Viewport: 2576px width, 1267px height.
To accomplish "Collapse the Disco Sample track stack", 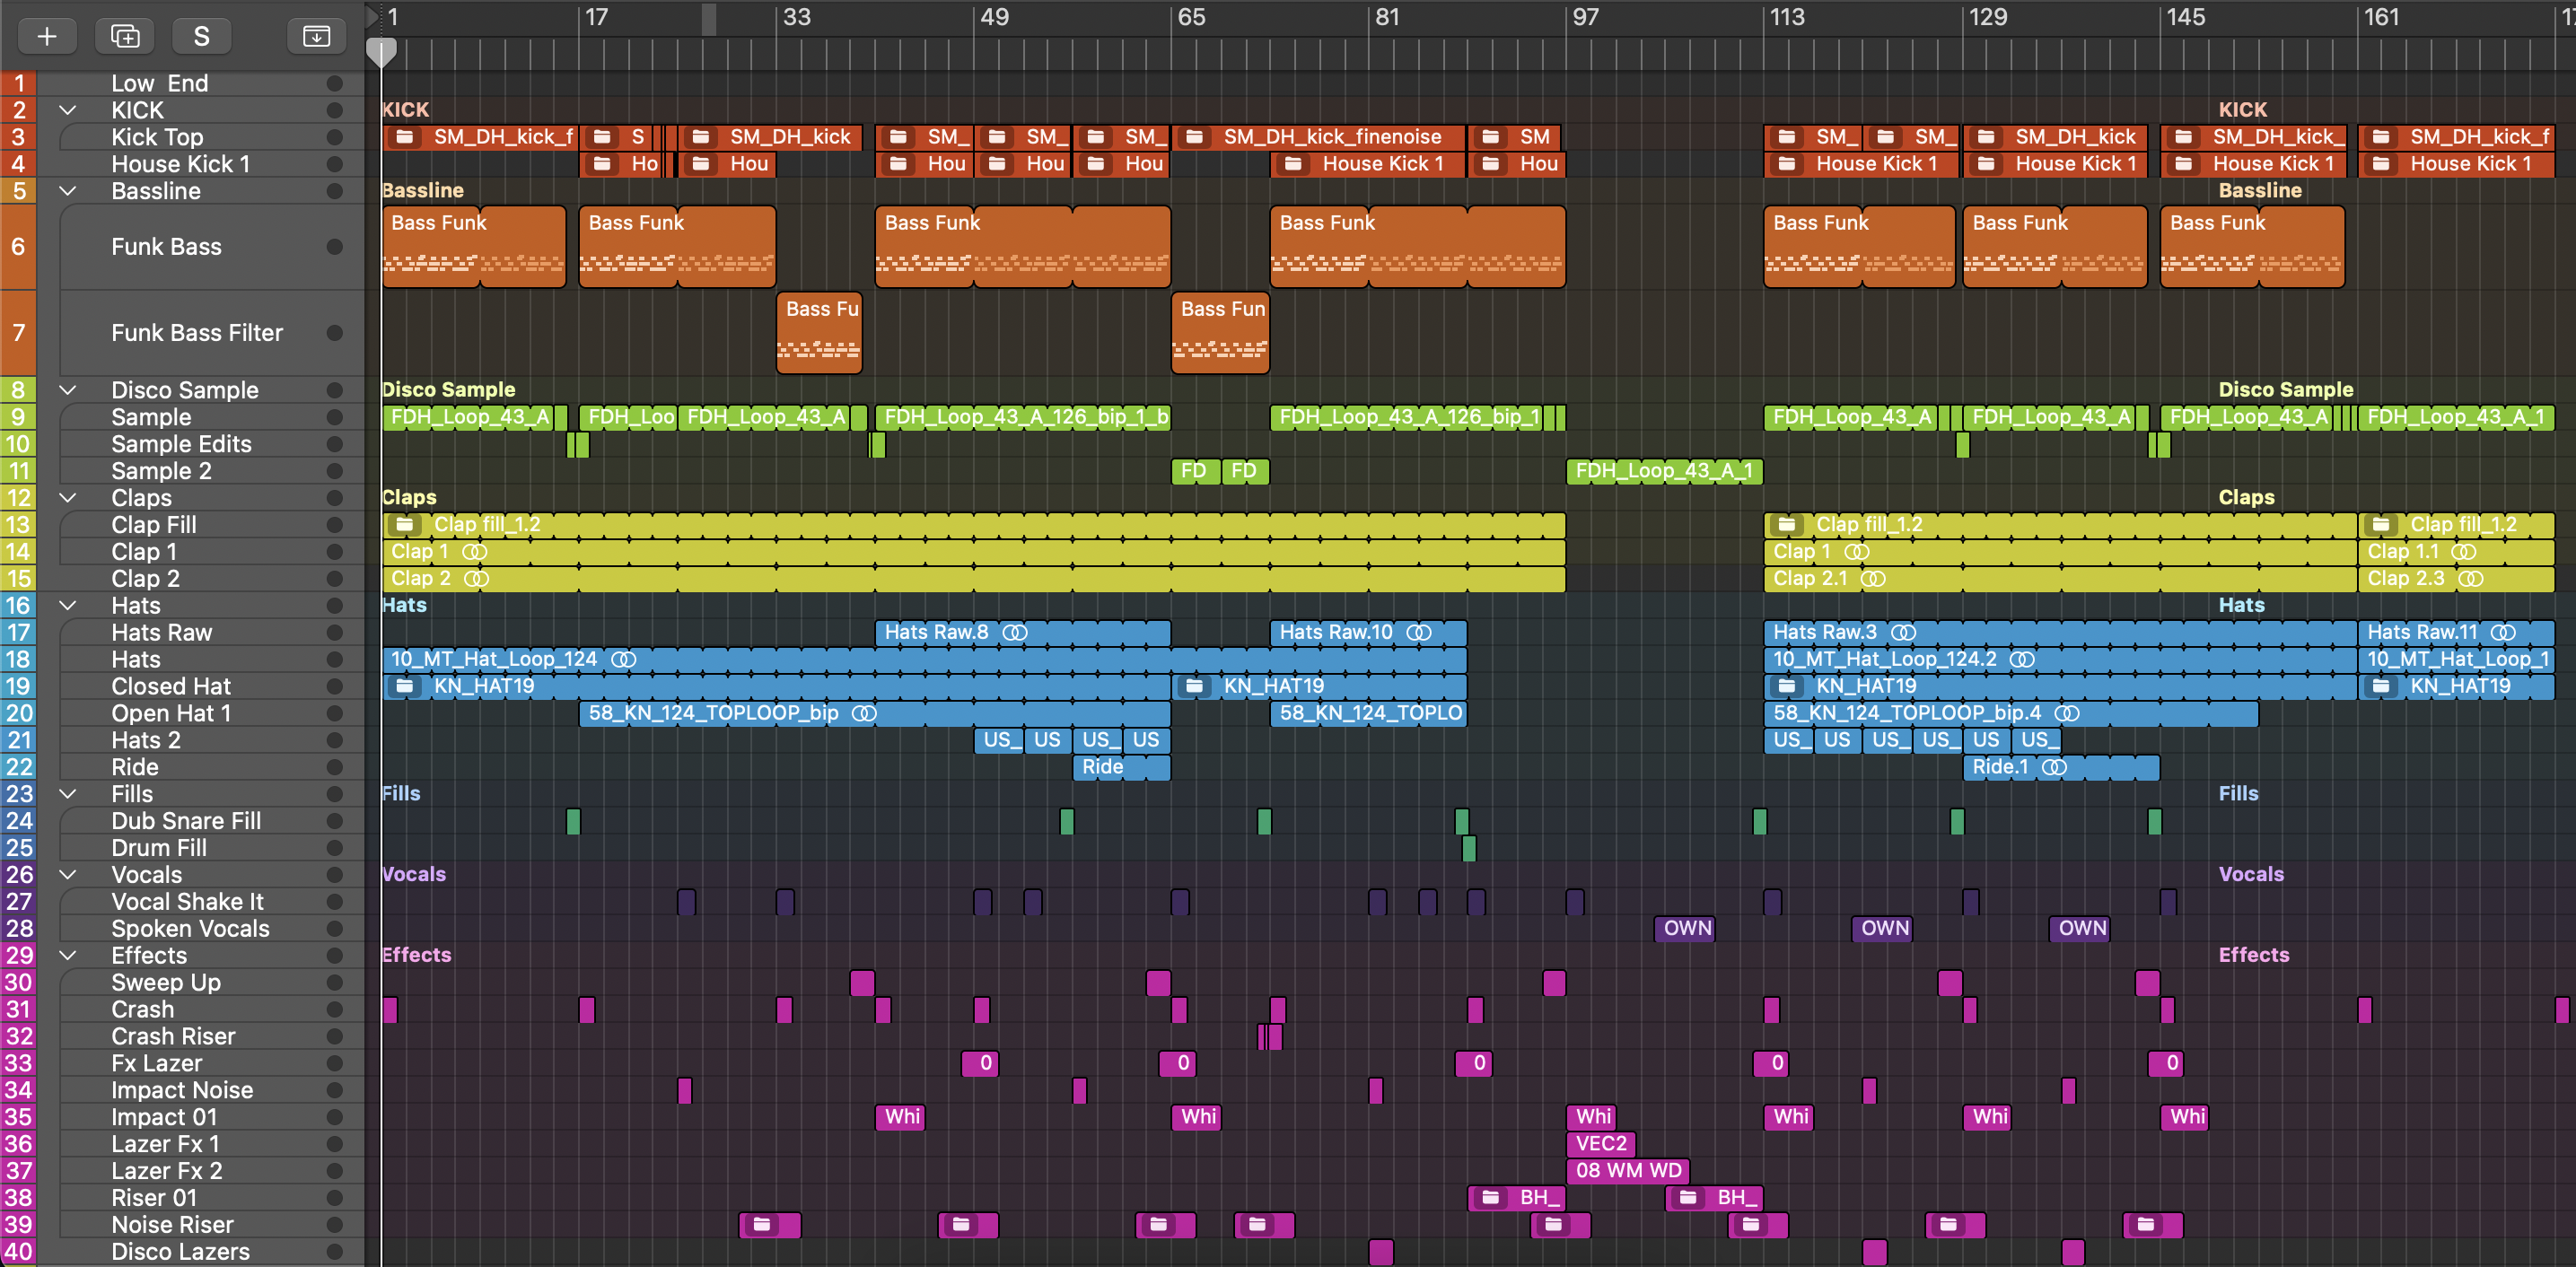I will pyautogui.click(x=68, y=390).
